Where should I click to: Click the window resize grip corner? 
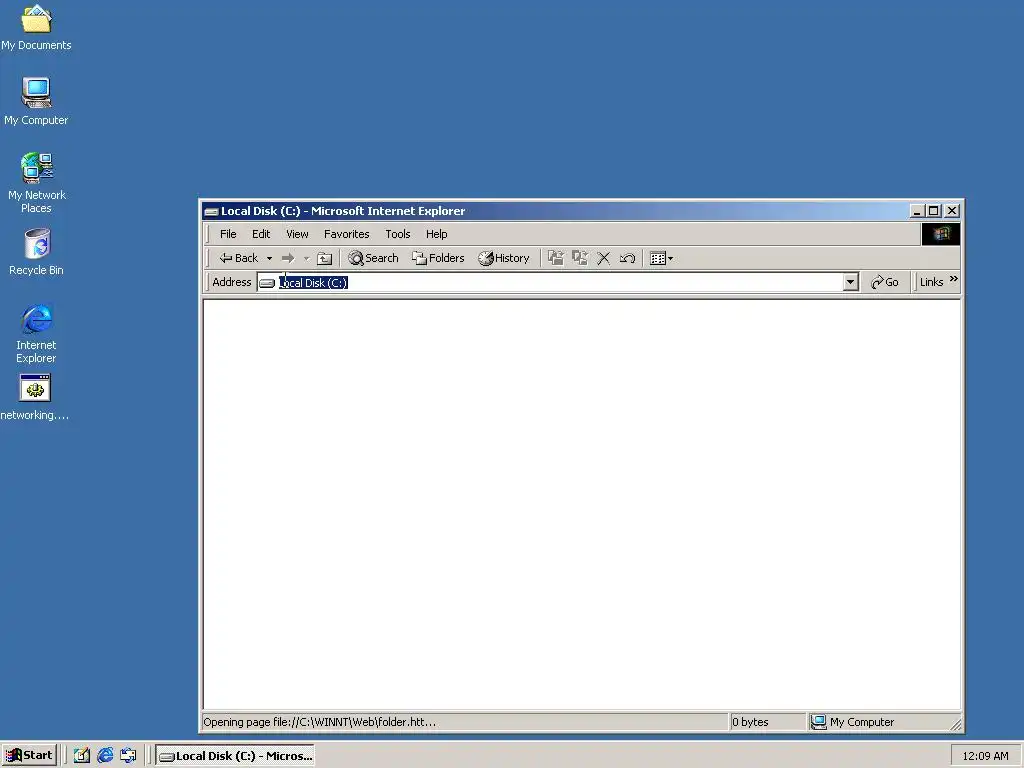[x=955, y=724]
